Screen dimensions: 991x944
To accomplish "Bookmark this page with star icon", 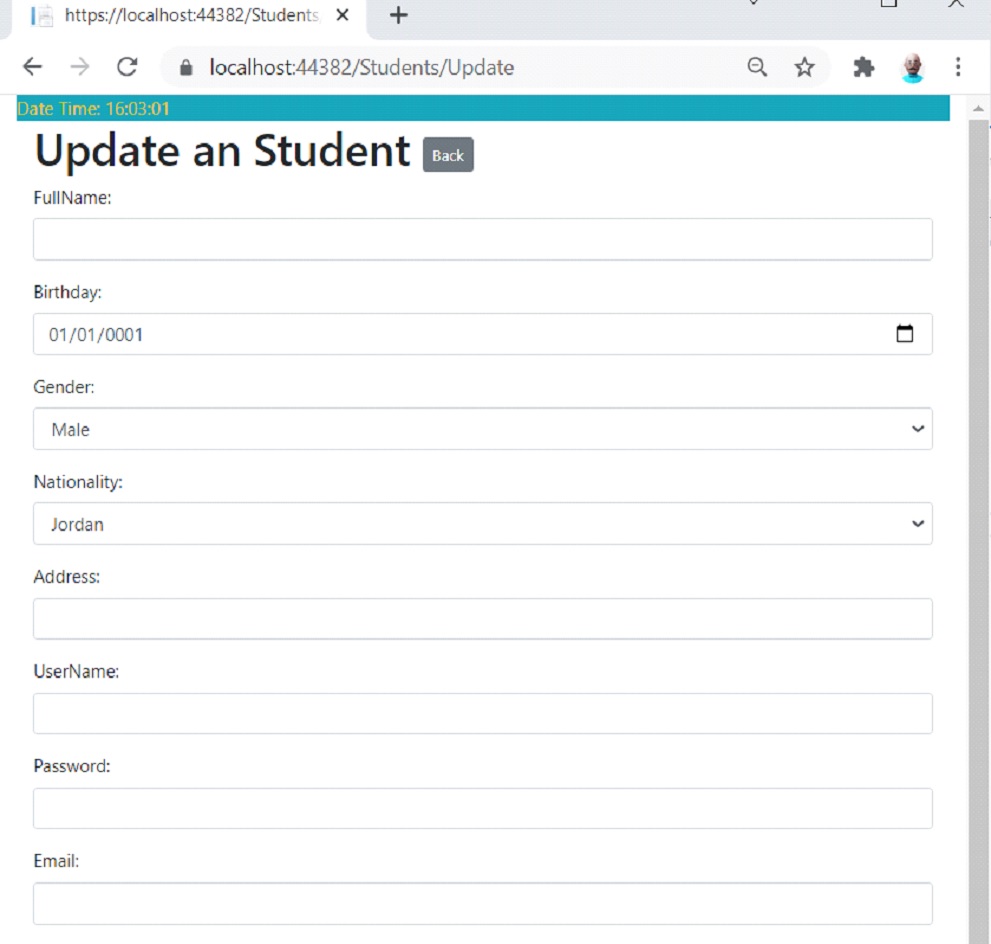I will [x=805, y=66].
